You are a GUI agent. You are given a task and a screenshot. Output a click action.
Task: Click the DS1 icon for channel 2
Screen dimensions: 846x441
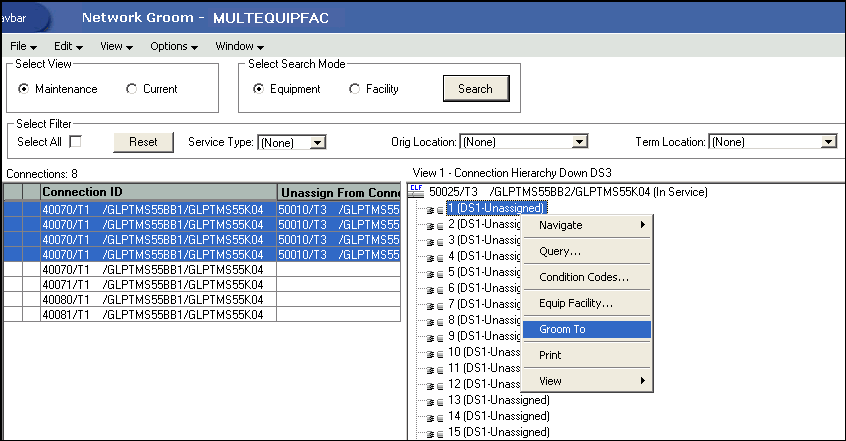point(435,226)
